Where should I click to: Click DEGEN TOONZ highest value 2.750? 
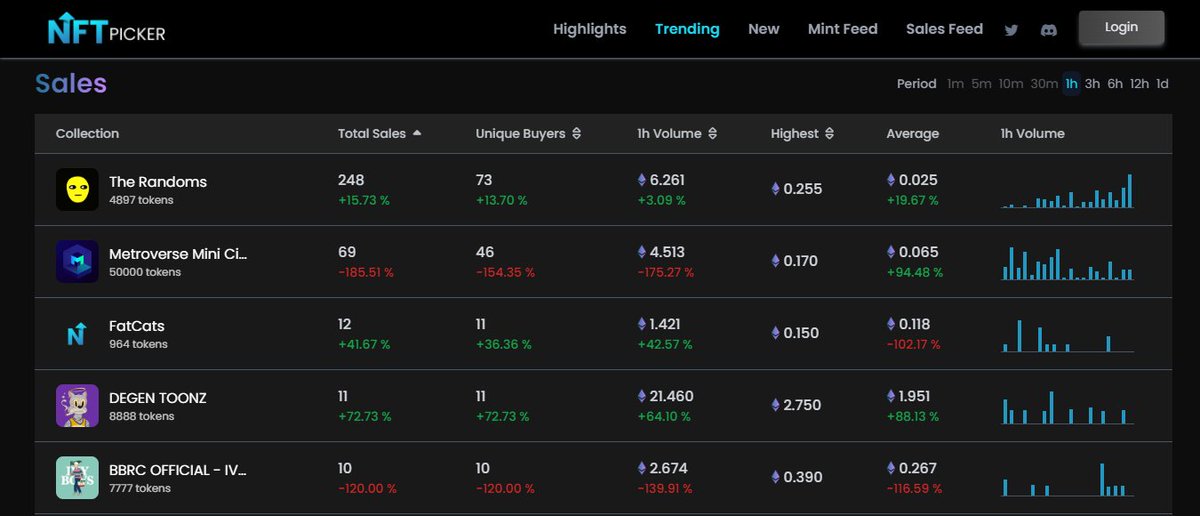796,405
